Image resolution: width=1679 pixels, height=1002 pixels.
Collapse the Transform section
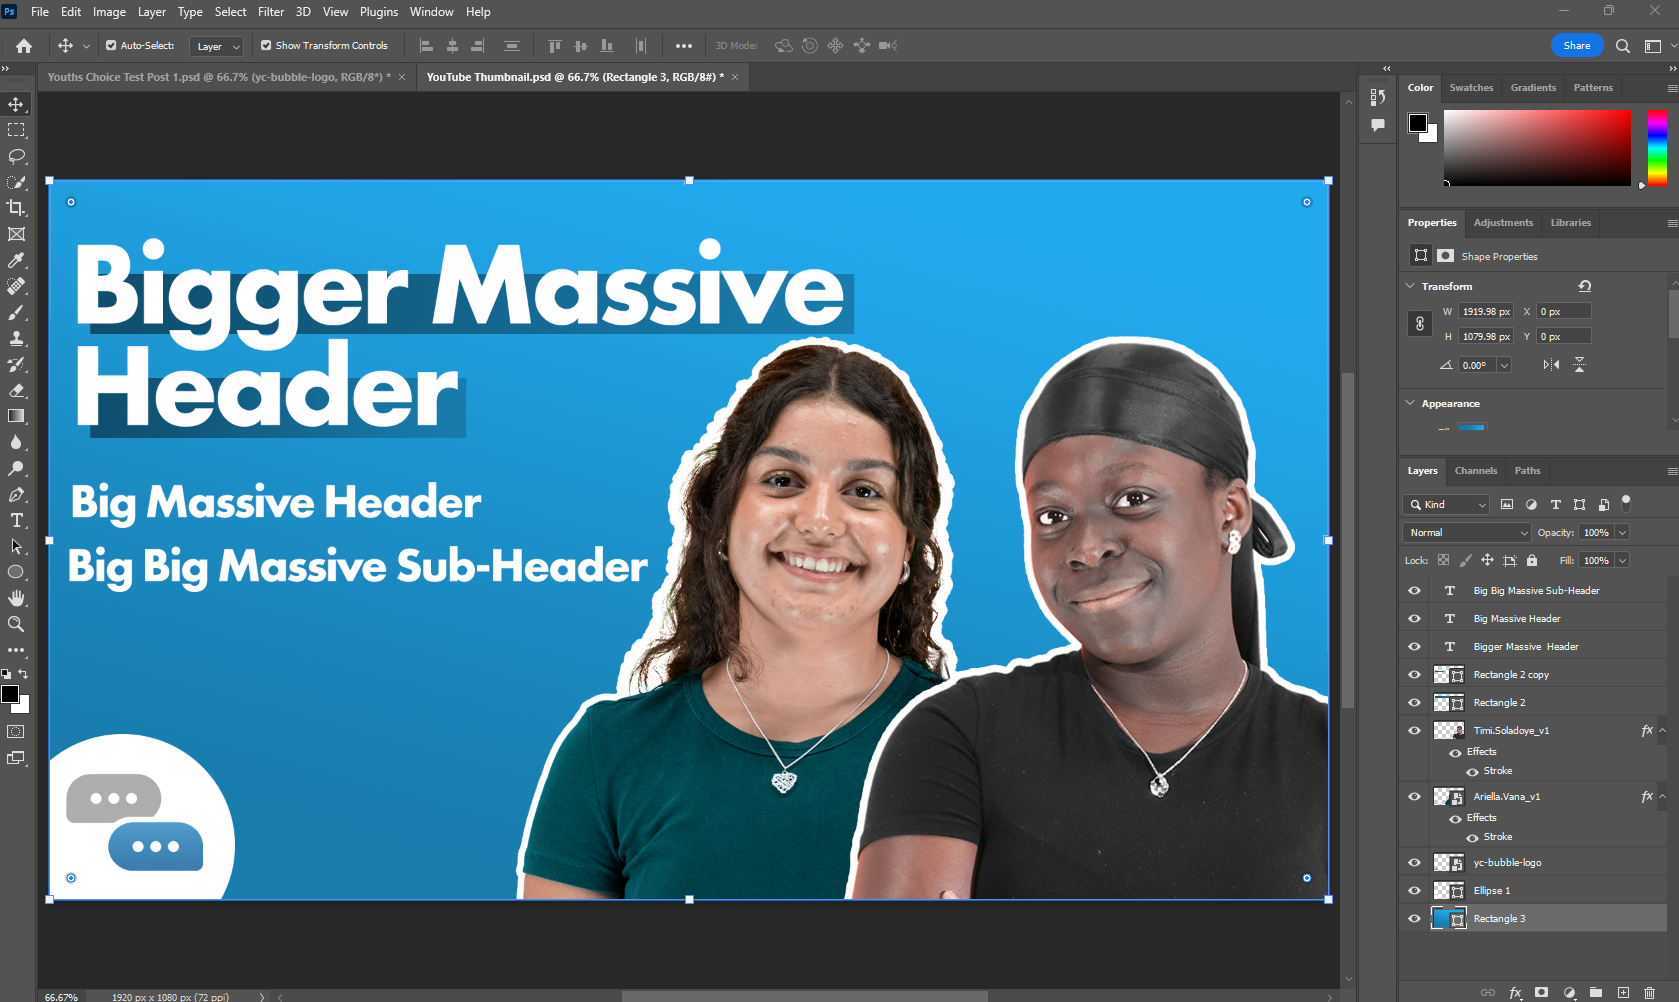pos(1411,286)
